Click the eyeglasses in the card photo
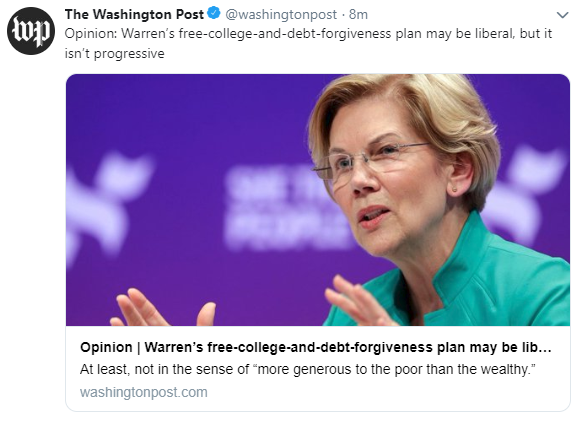This screenshot has height=426, width=580. (370, 163)
